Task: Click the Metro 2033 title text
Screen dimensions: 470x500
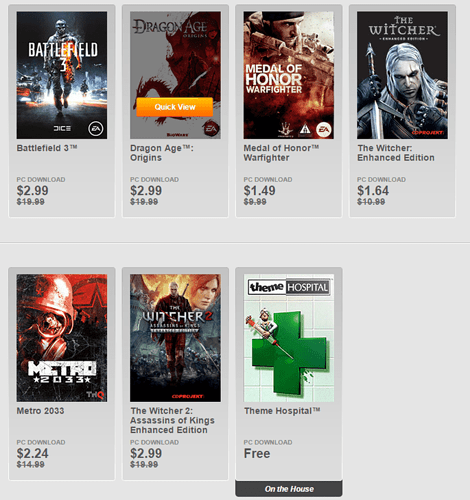Action: (40, 411)
